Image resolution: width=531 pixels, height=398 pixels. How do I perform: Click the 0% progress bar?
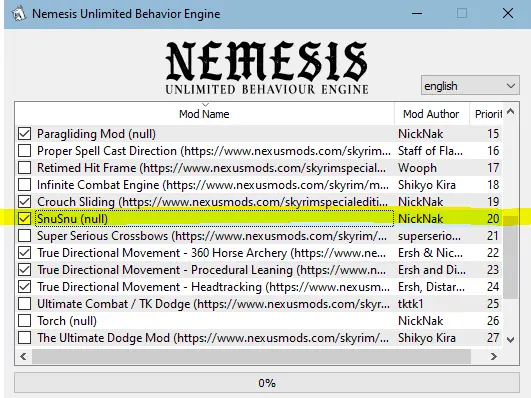267,383
